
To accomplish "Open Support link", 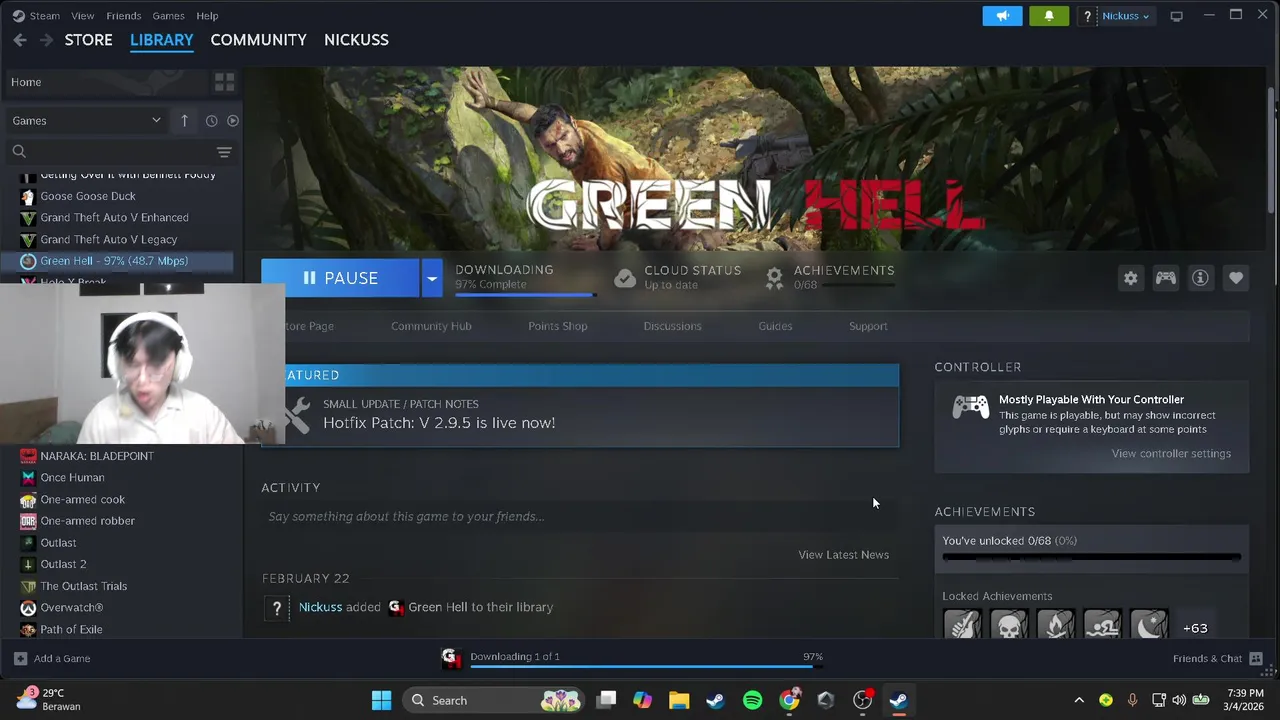I will point(868,326).
